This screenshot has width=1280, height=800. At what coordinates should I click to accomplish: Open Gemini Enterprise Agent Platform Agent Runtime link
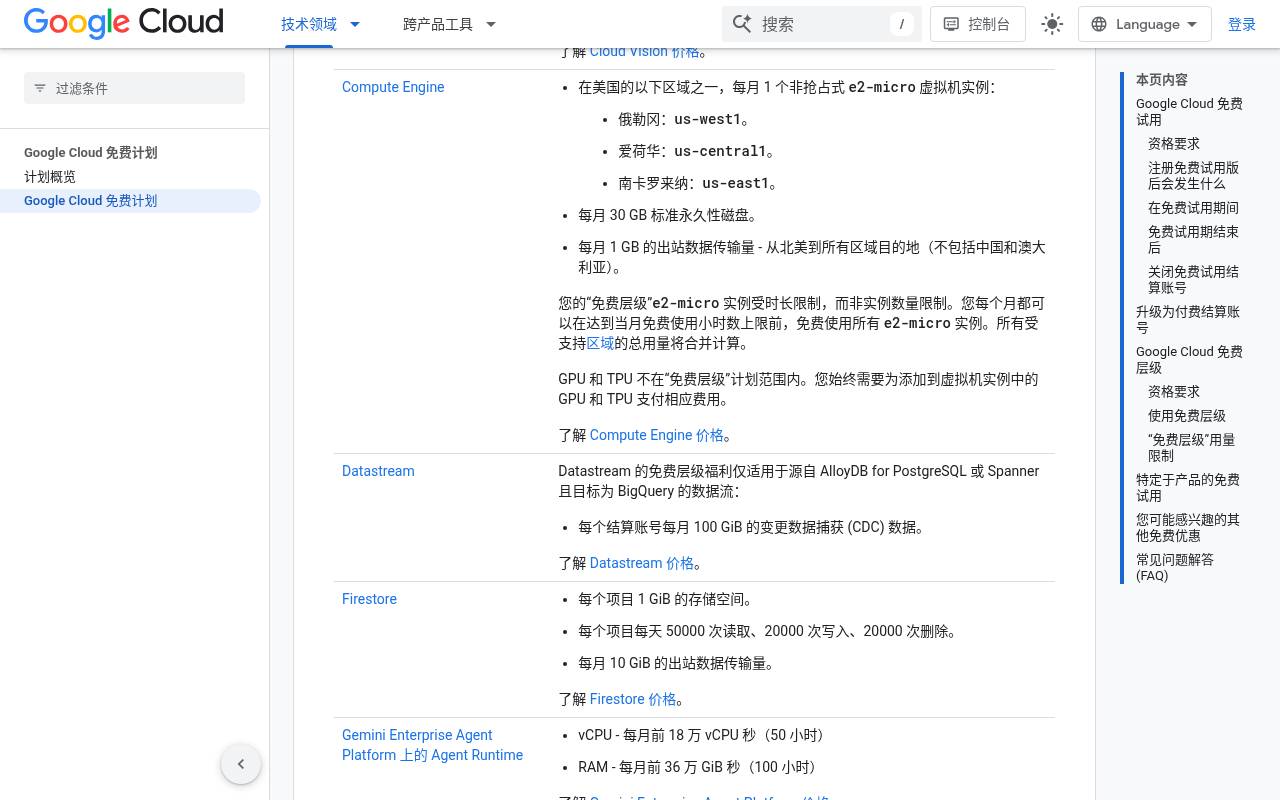tap(432, 745)
